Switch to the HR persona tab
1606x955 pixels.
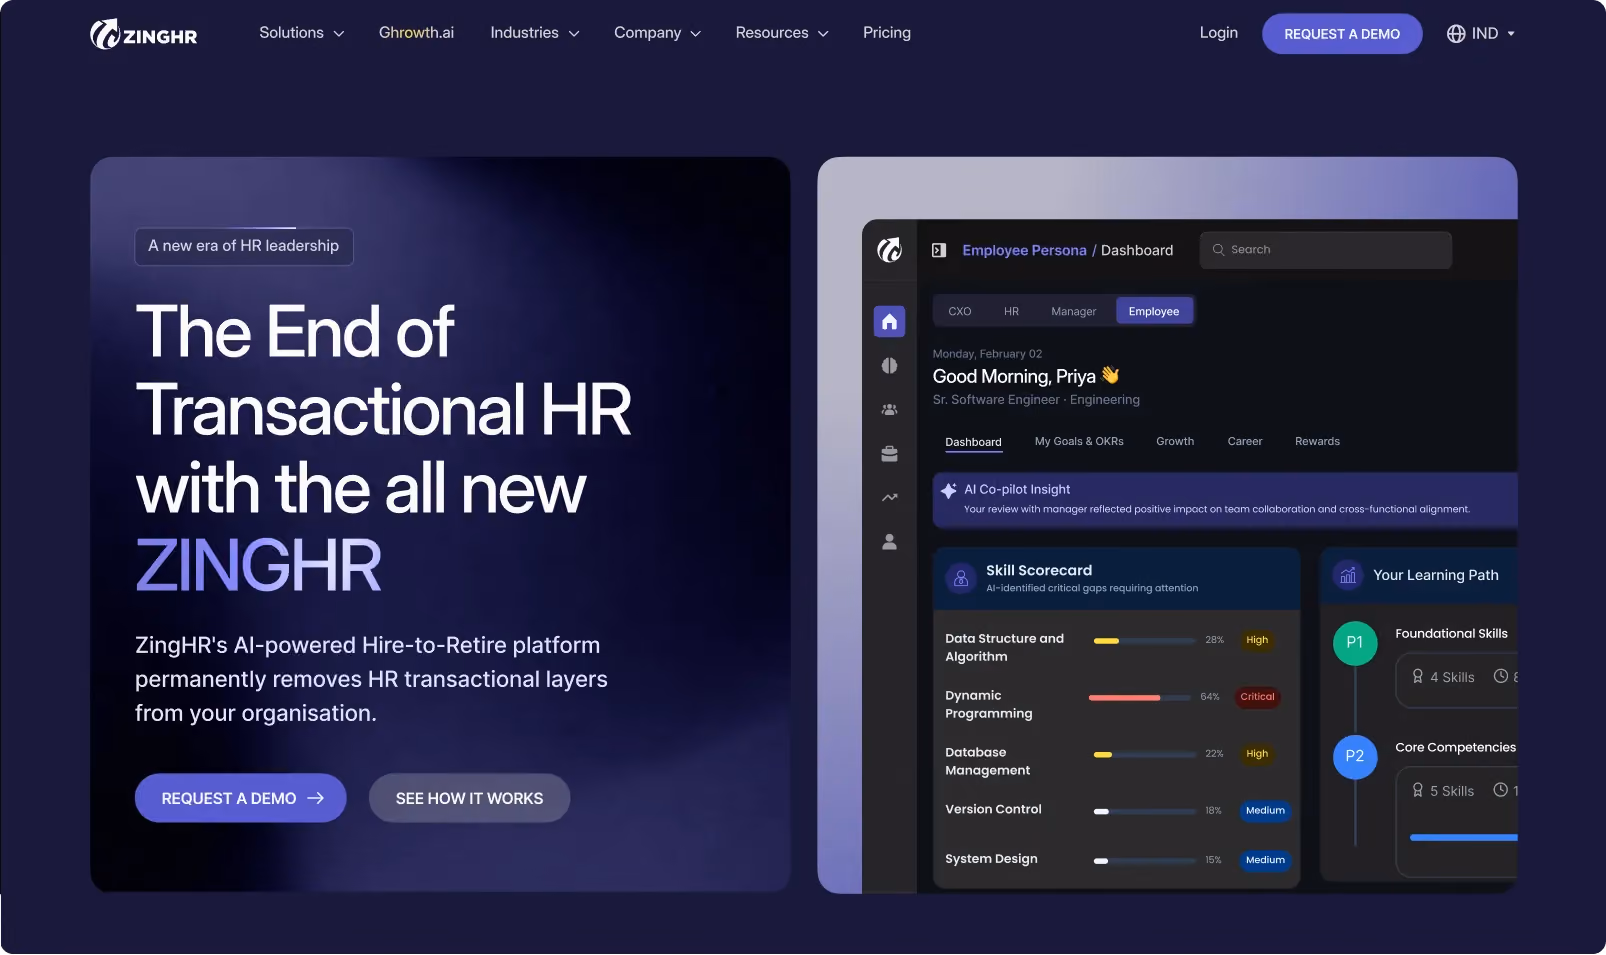pos(1012,312)
